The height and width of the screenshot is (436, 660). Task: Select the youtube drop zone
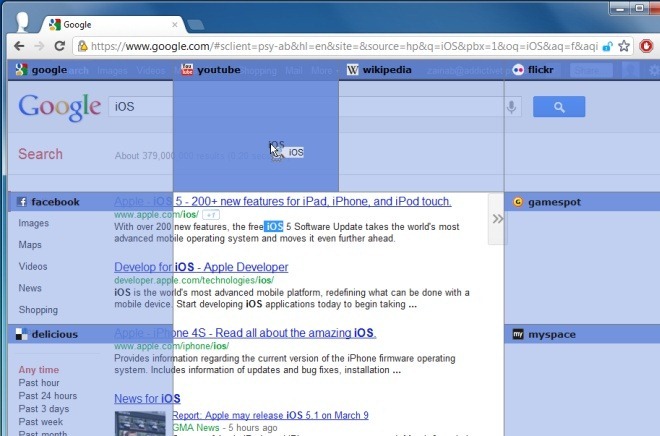tap(256, 126)
